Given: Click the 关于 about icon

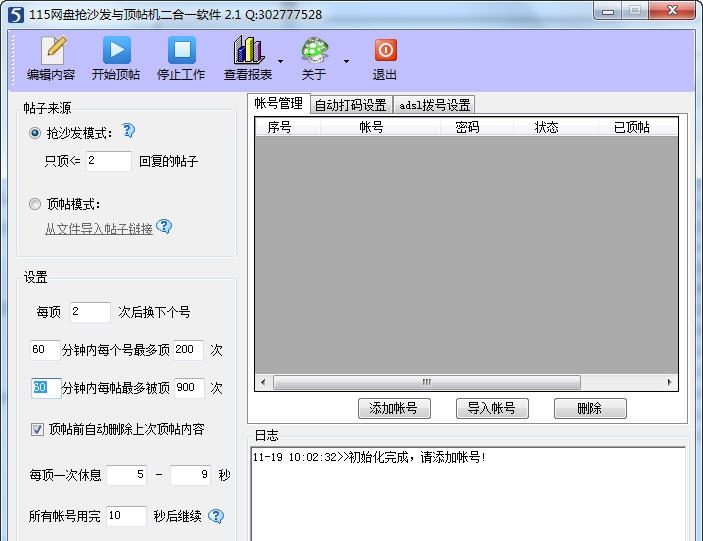Looking at the screenshot, I should click(x=314, y=52).
